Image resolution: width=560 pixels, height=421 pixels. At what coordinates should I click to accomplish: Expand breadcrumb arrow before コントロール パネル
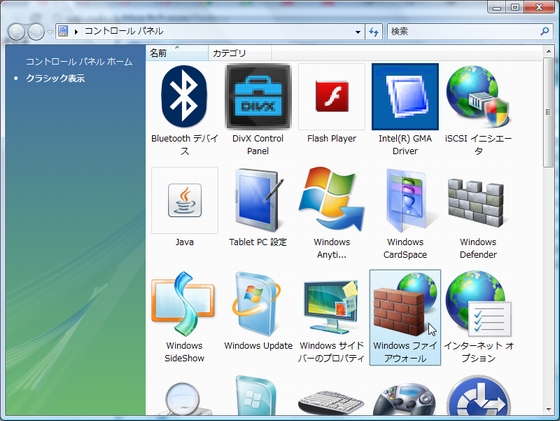click(76, 32)
